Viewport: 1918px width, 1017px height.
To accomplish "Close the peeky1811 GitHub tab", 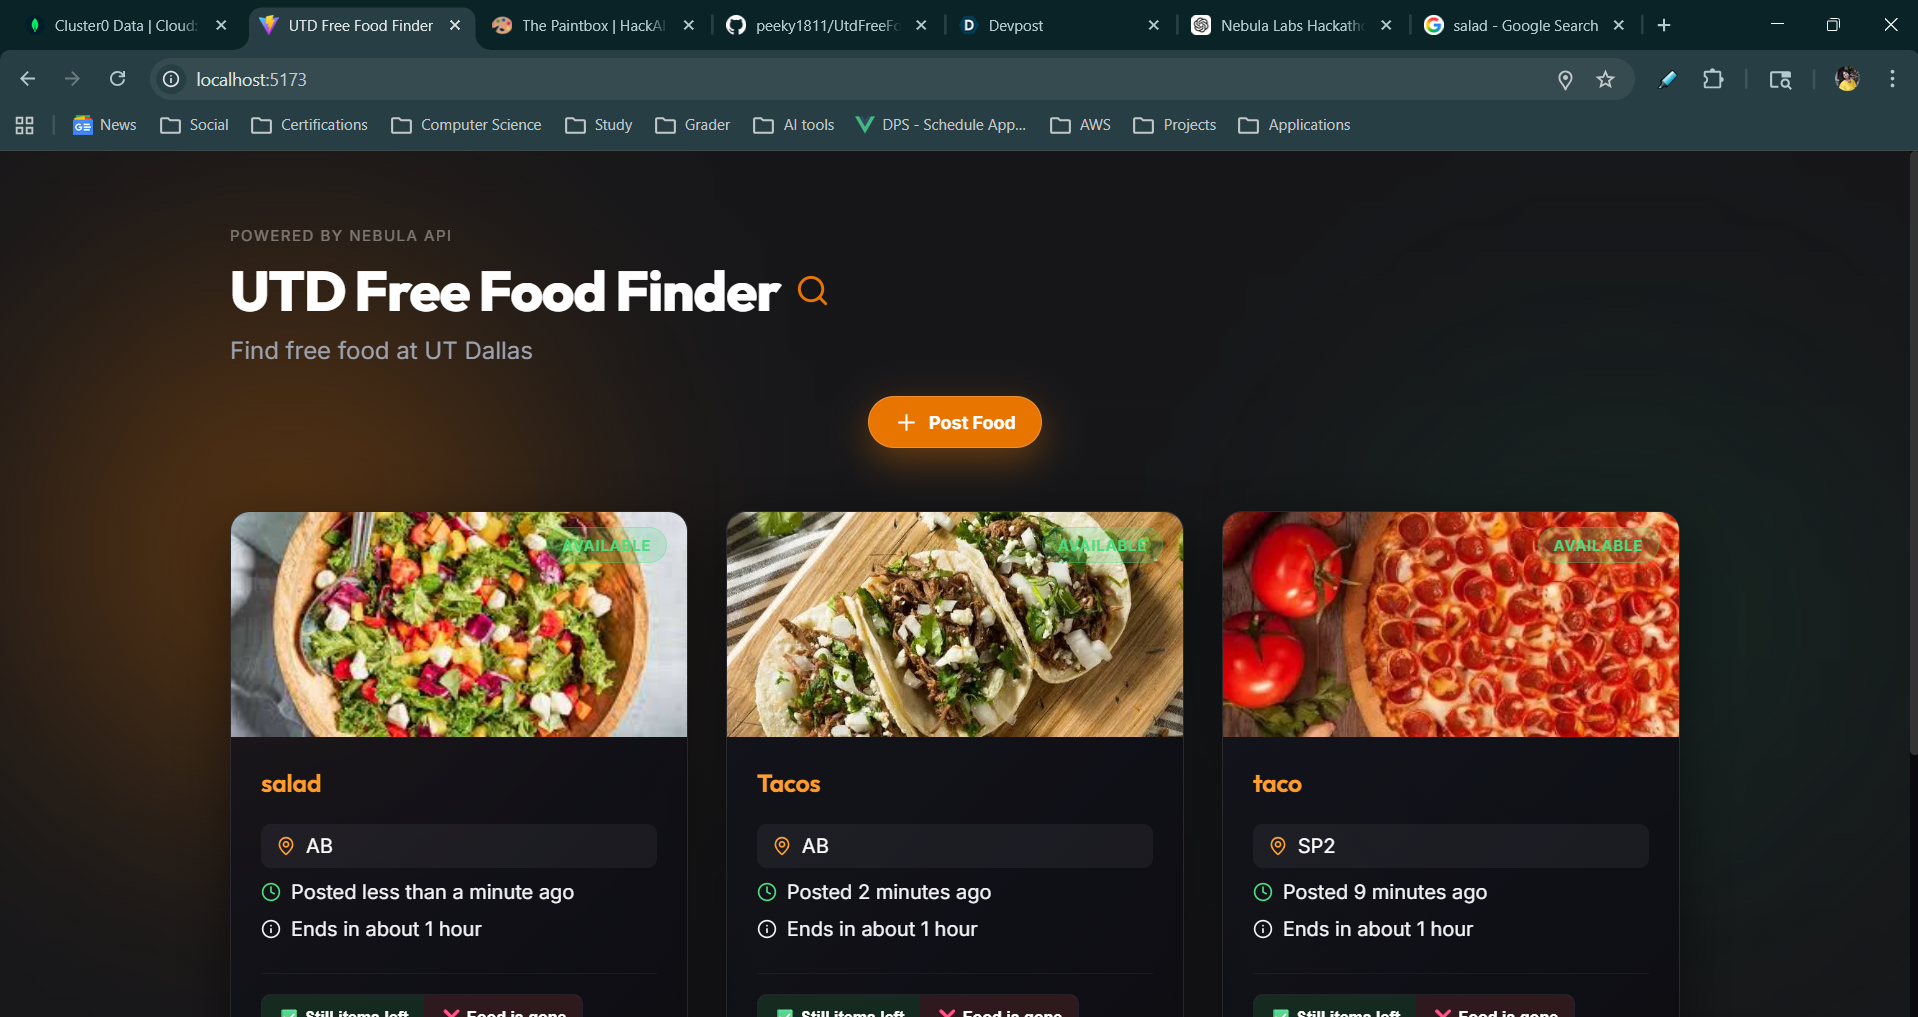I will tap(921, 25).
